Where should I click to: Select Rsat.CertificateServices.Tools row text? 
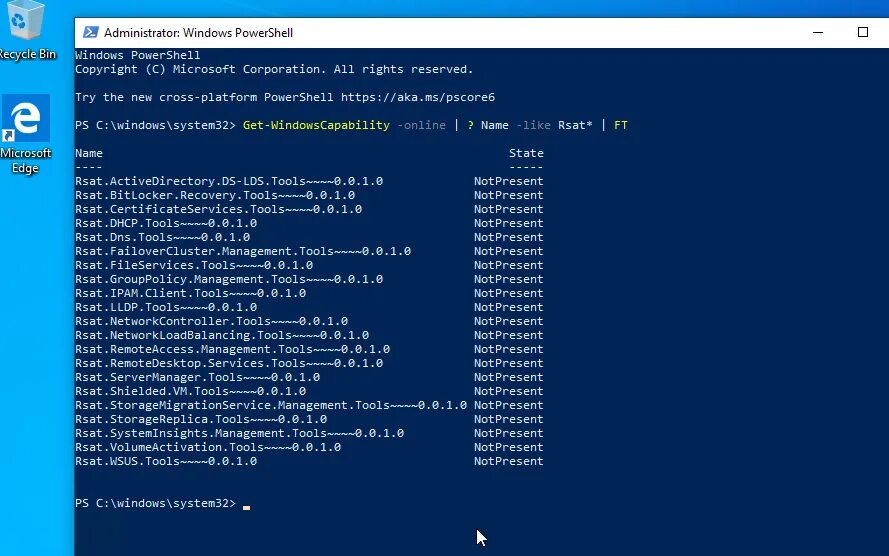(218, 209)
